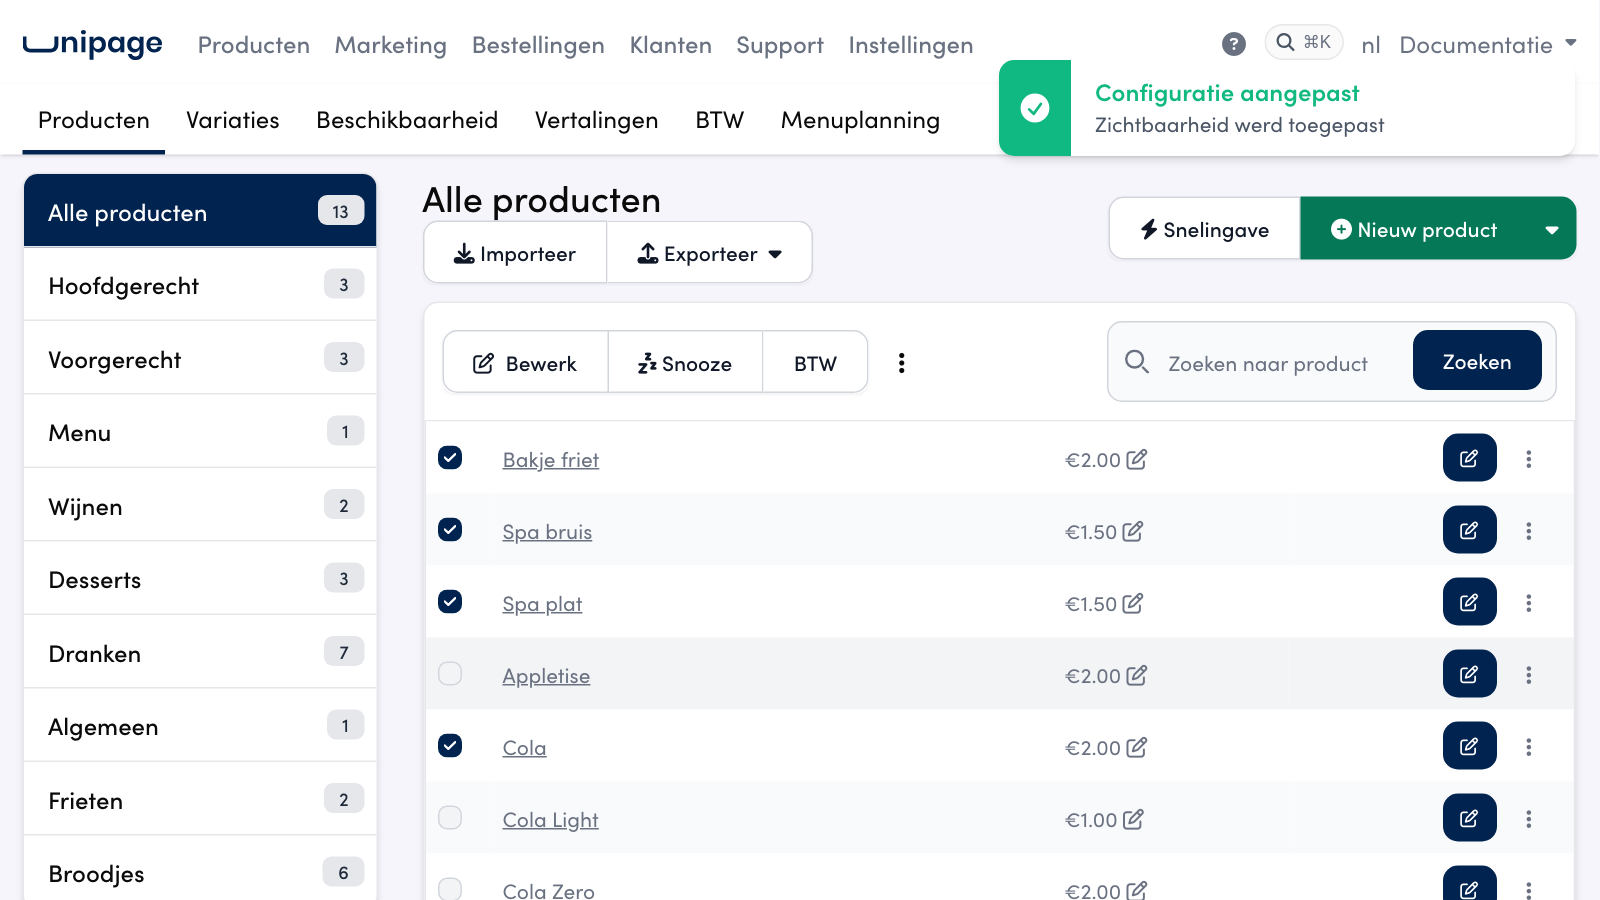The height and width of the screenshot is (900, 1600).
Task: Click the Unipage logo
Action: (x=92, y=43)
